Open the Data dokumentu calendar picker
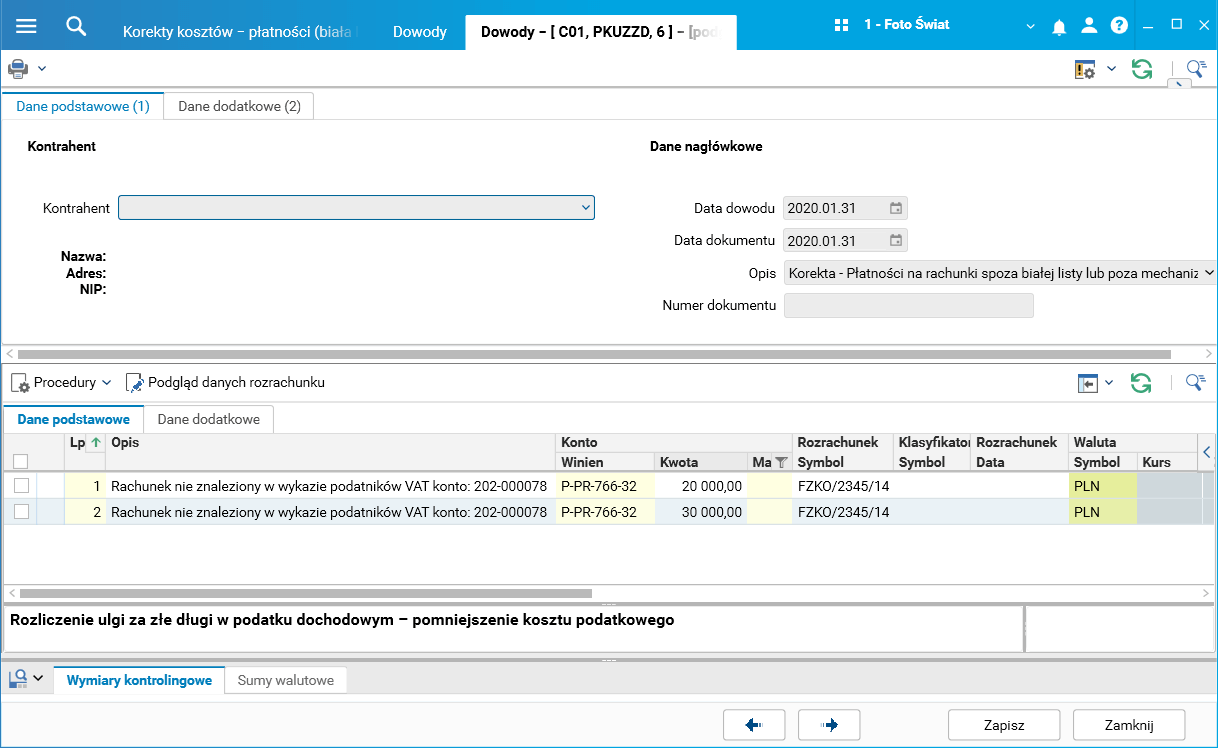 896,241
